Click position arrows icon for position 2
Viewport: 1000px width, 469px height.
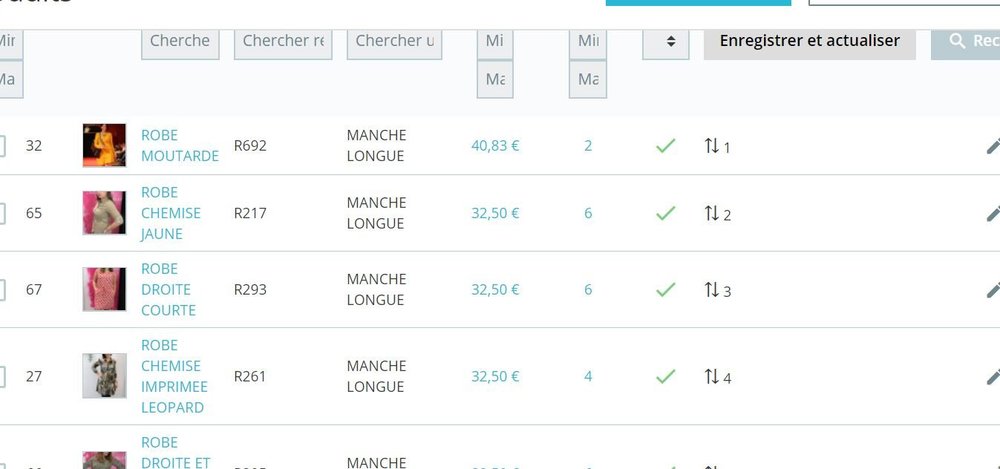point(712,213)
